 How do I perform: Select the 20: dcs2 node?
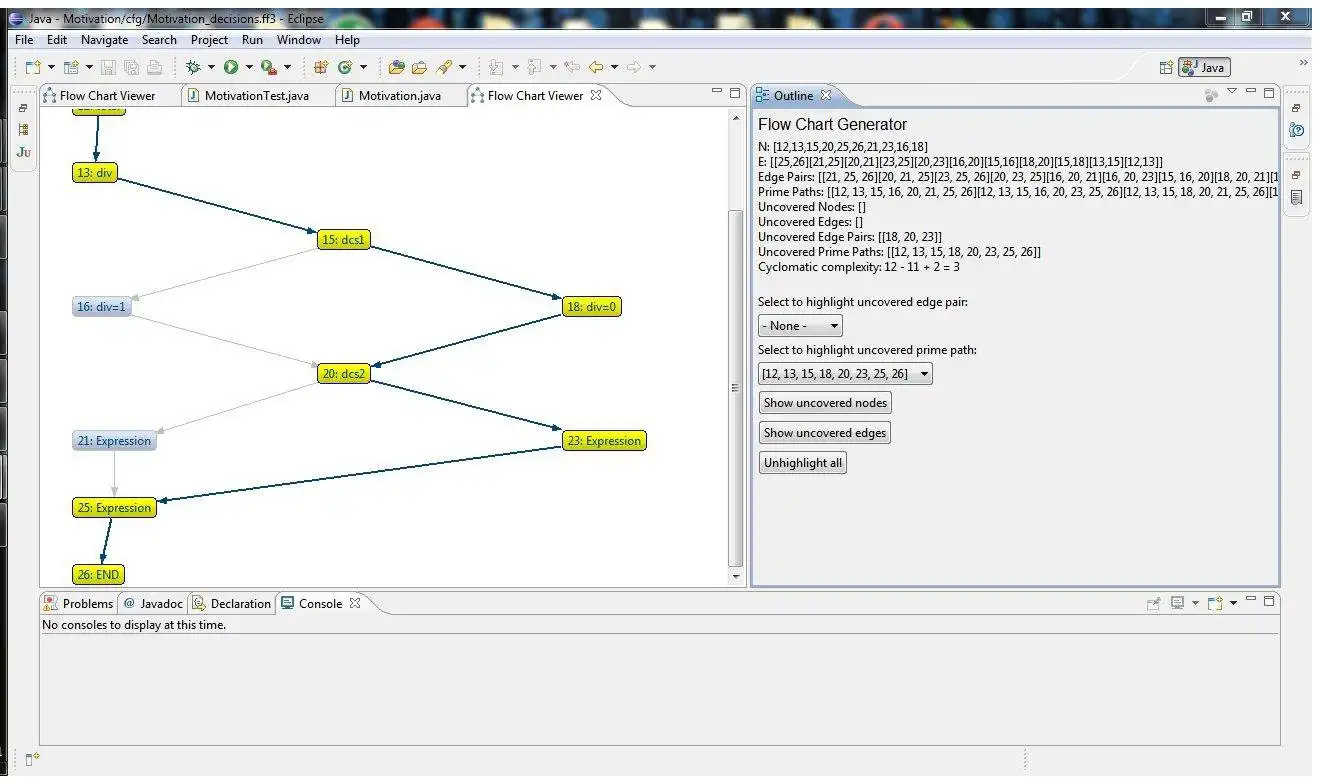click(344, 374)
